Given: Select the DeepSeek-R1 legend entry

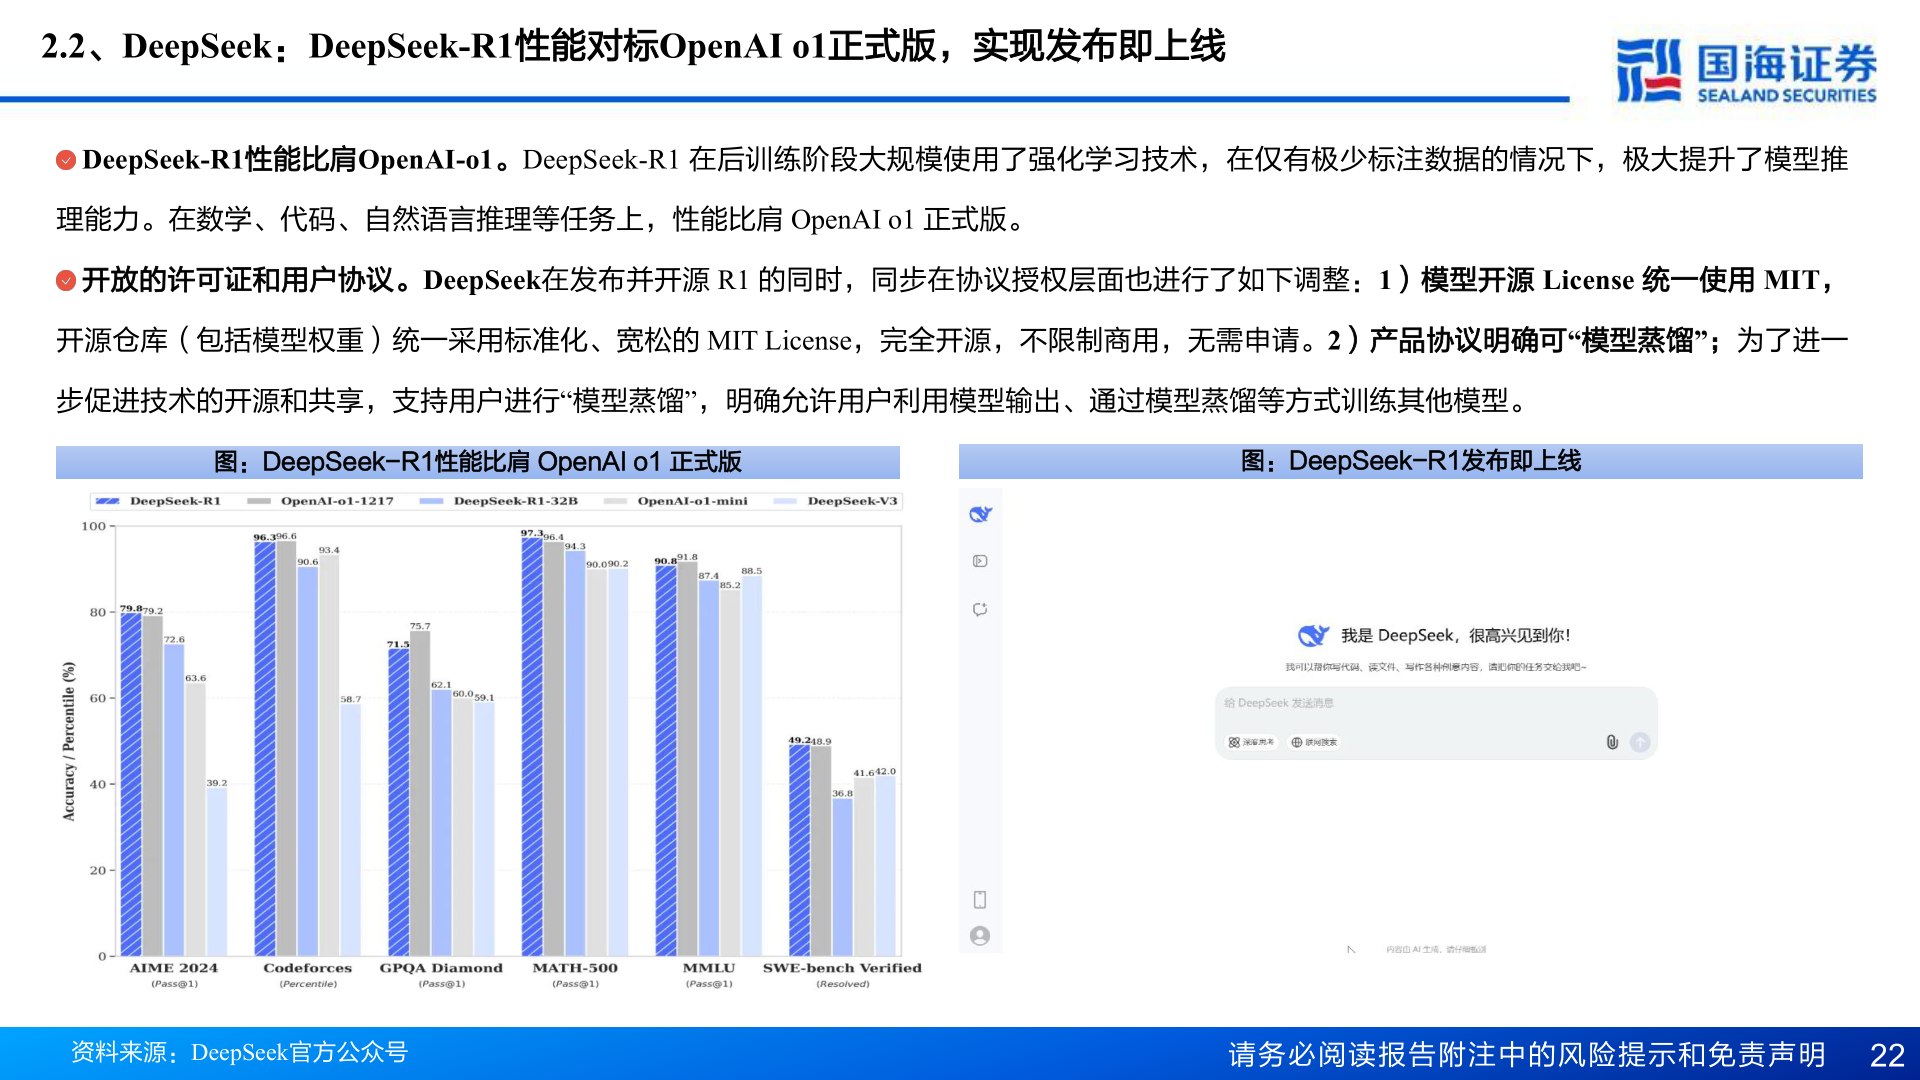Looking at the screenshot, I should coord(158,501).
